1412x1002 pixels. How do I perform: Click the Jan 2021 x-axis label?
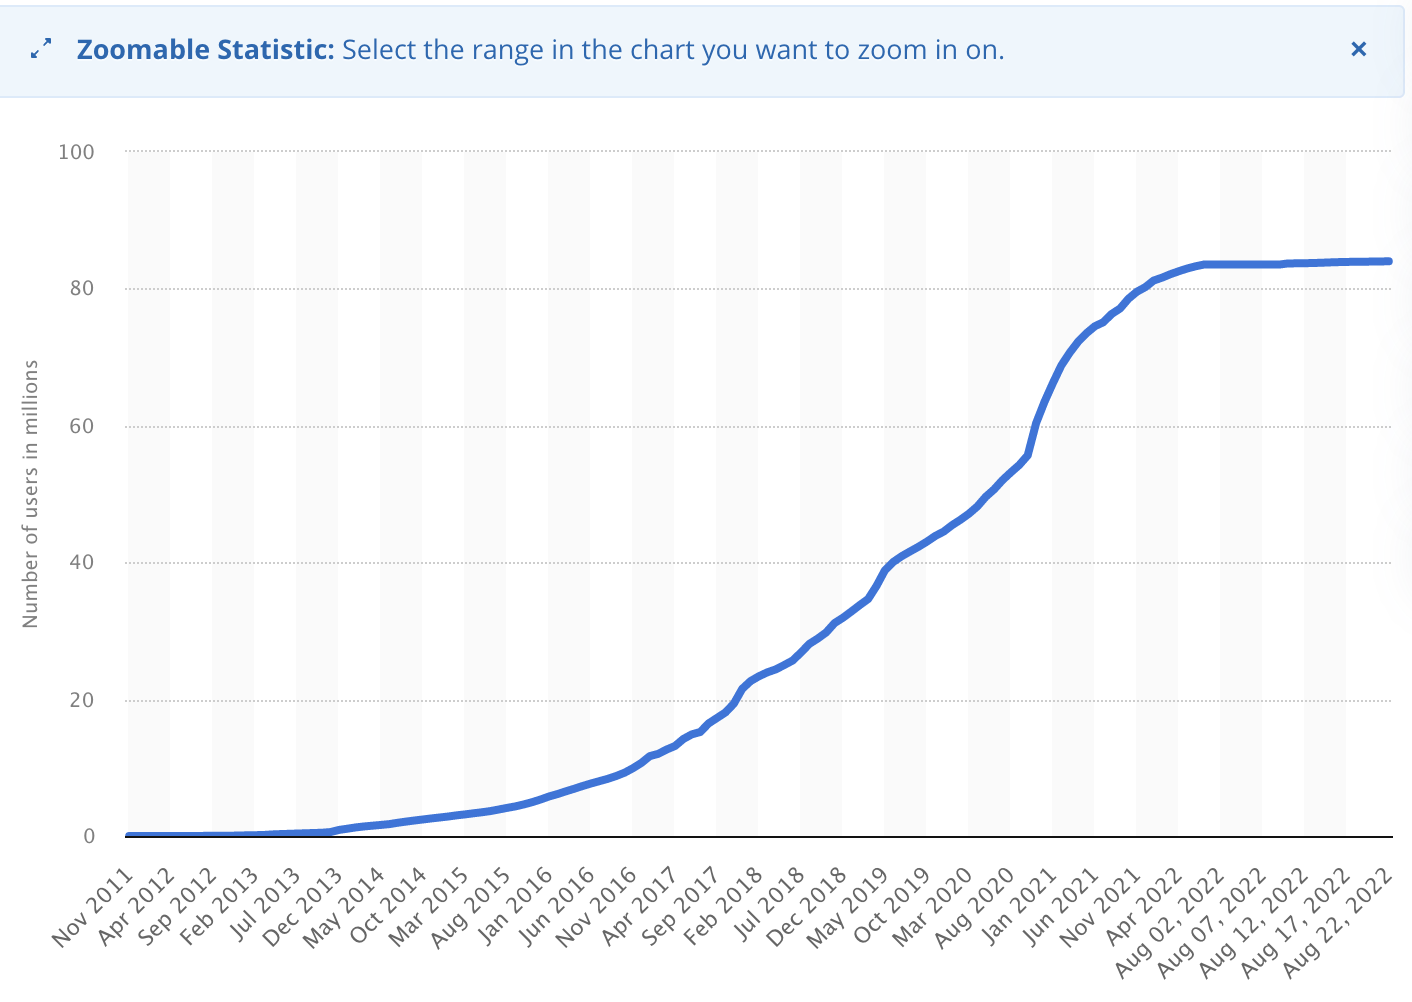1019,908
